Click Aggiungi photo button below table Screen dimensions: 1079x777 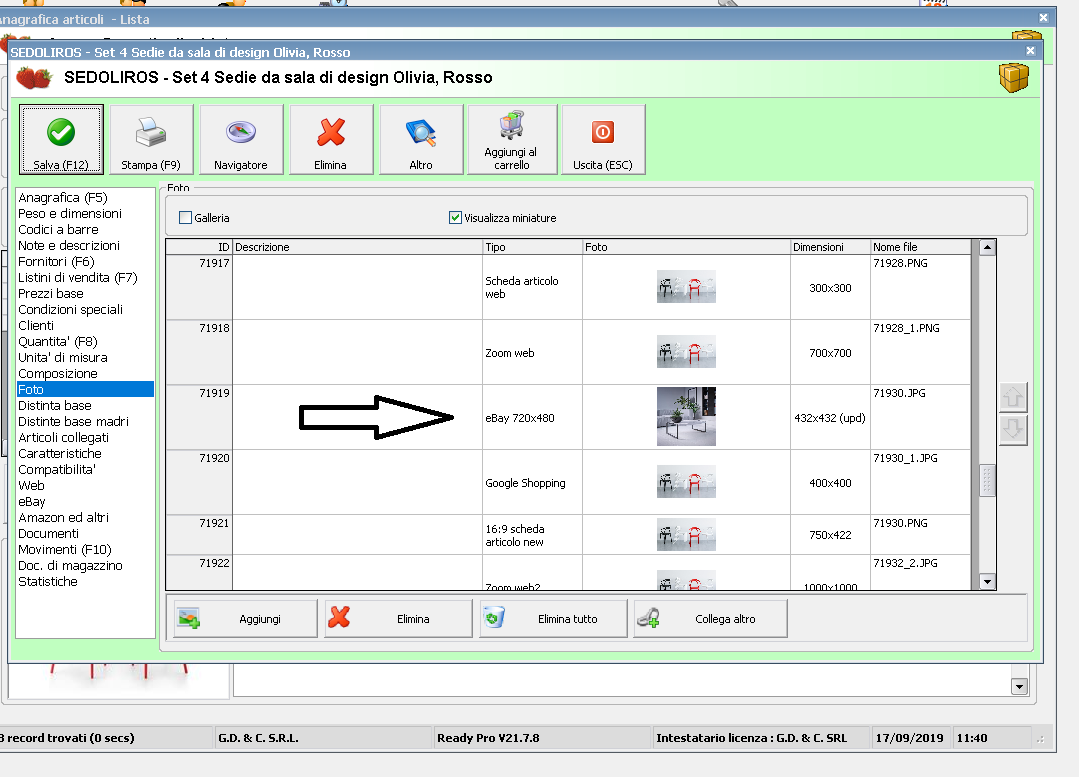click(245, 619)
